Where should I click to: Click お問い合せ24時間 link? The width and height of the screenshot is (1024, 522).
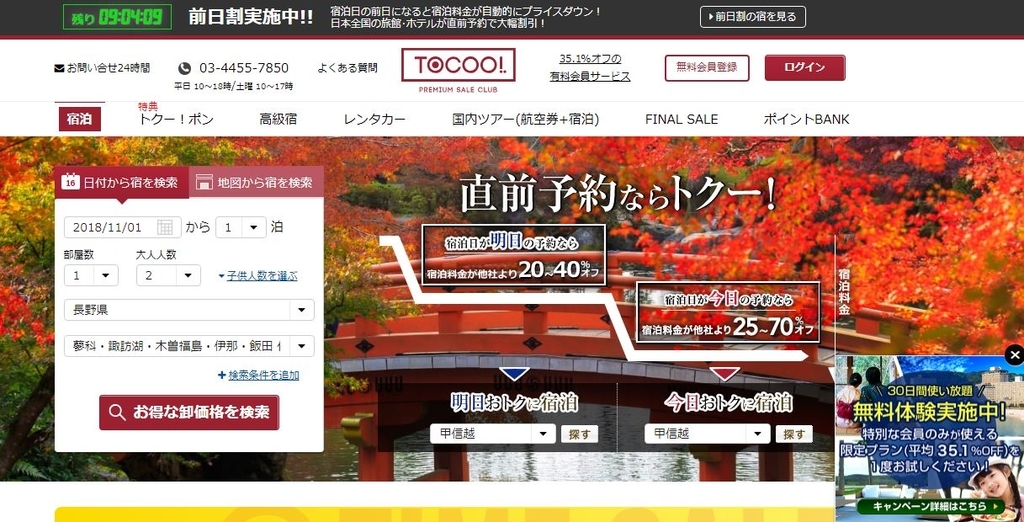[108, 68]
